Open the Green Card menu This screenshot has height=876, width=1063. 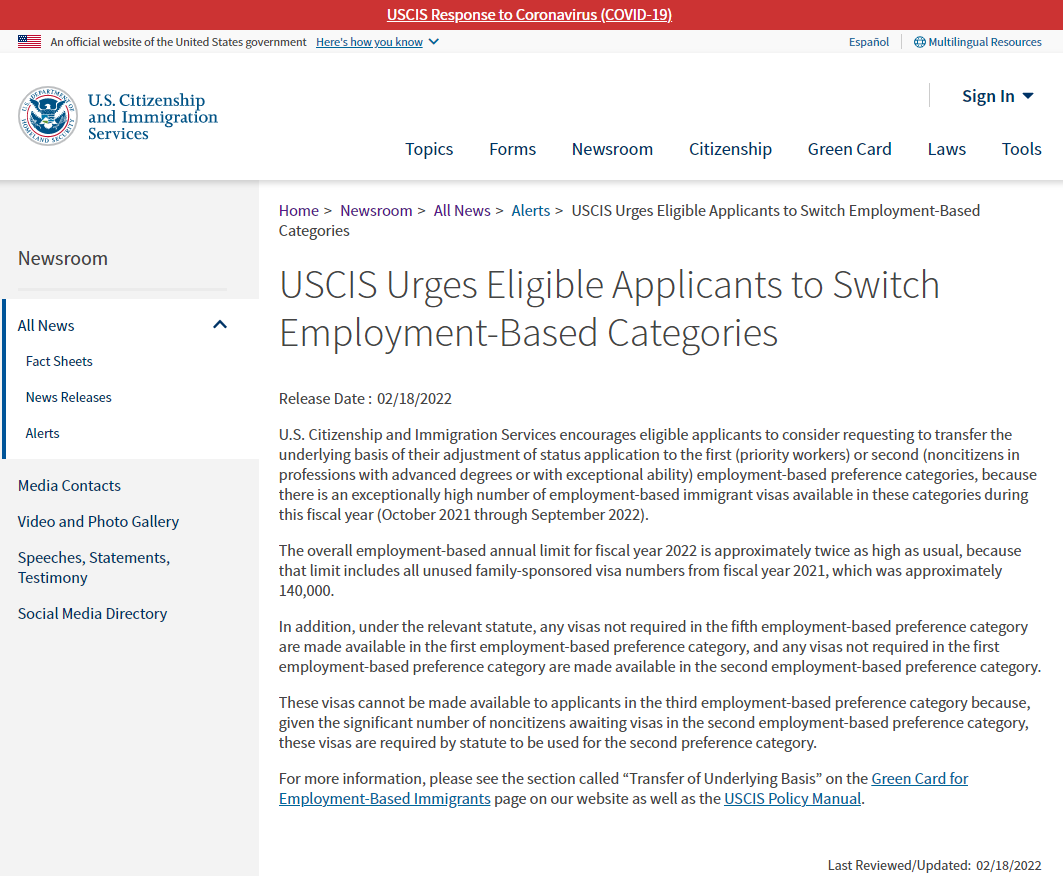tap(849, 149)
